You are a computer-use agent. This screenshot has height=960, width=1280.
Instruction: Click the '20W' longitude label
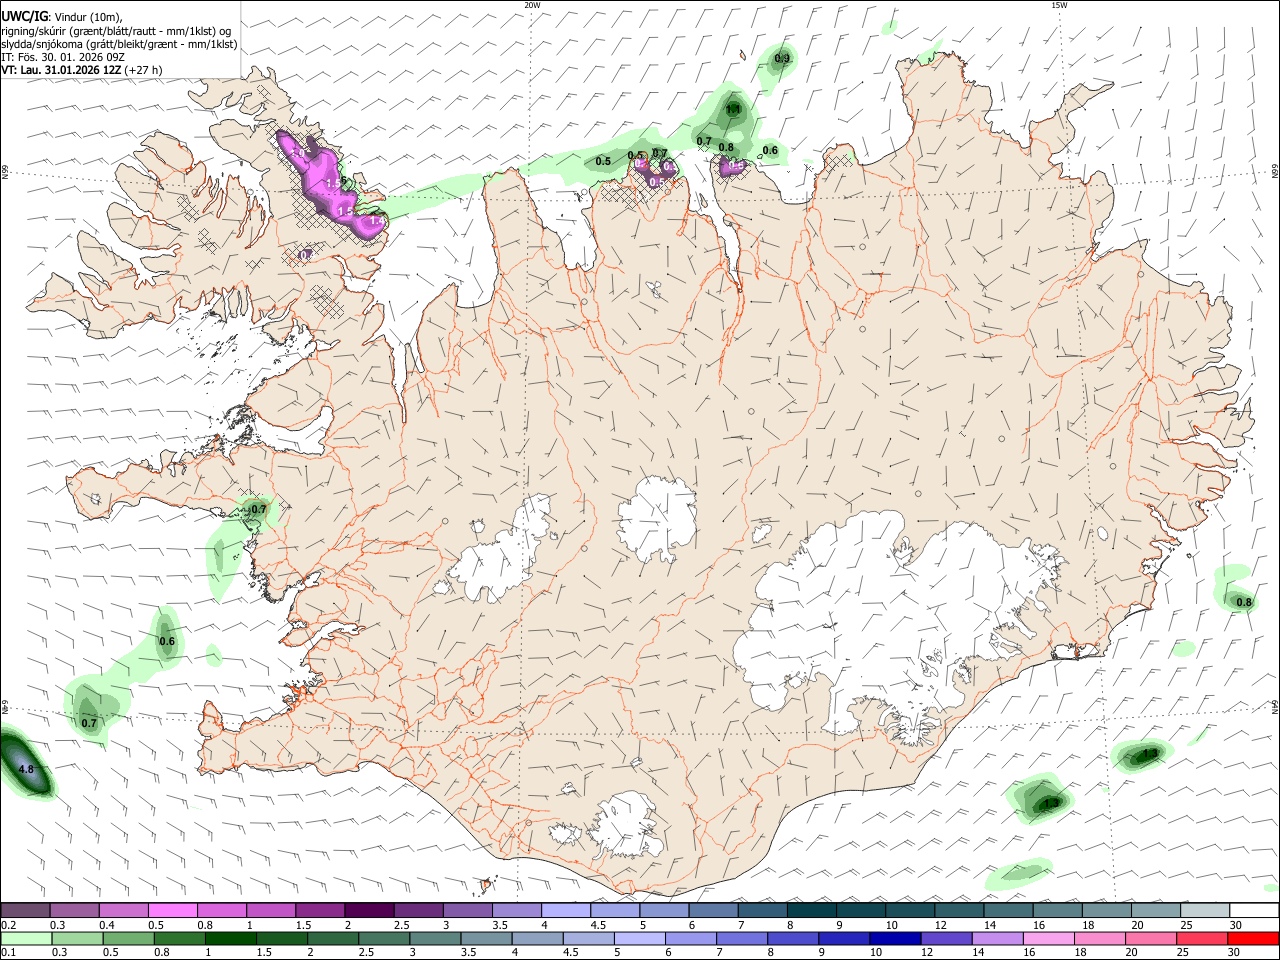coord(533,5)
